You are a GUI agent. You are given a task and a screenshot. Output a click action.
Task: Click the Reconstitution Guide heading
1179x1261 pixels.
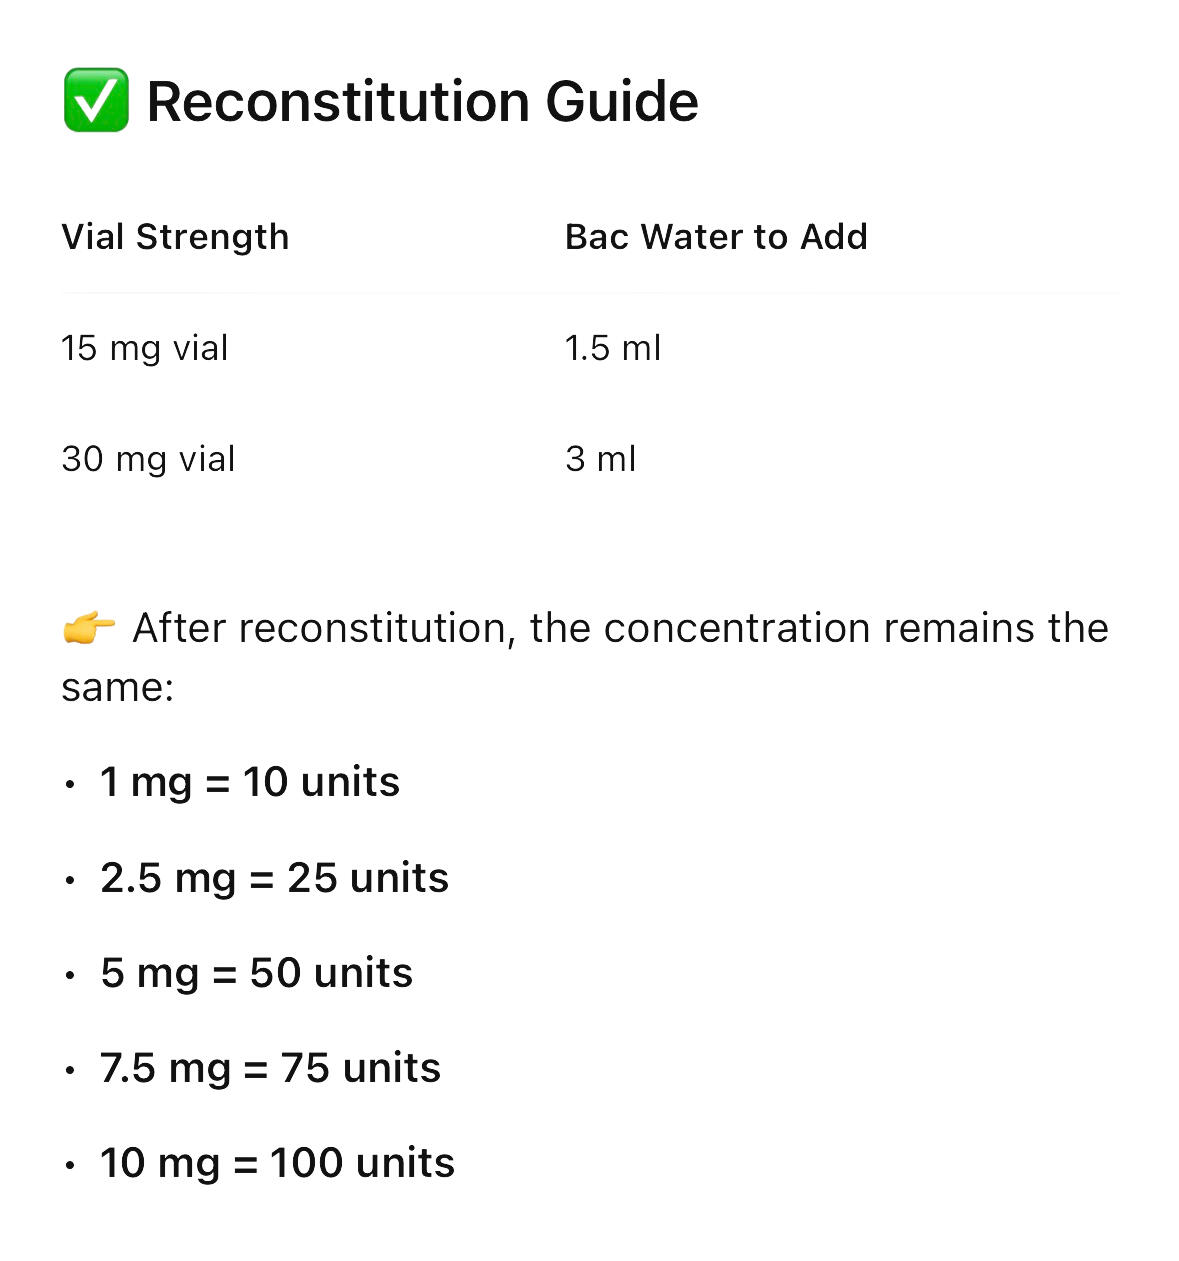(x=422, y=102)
